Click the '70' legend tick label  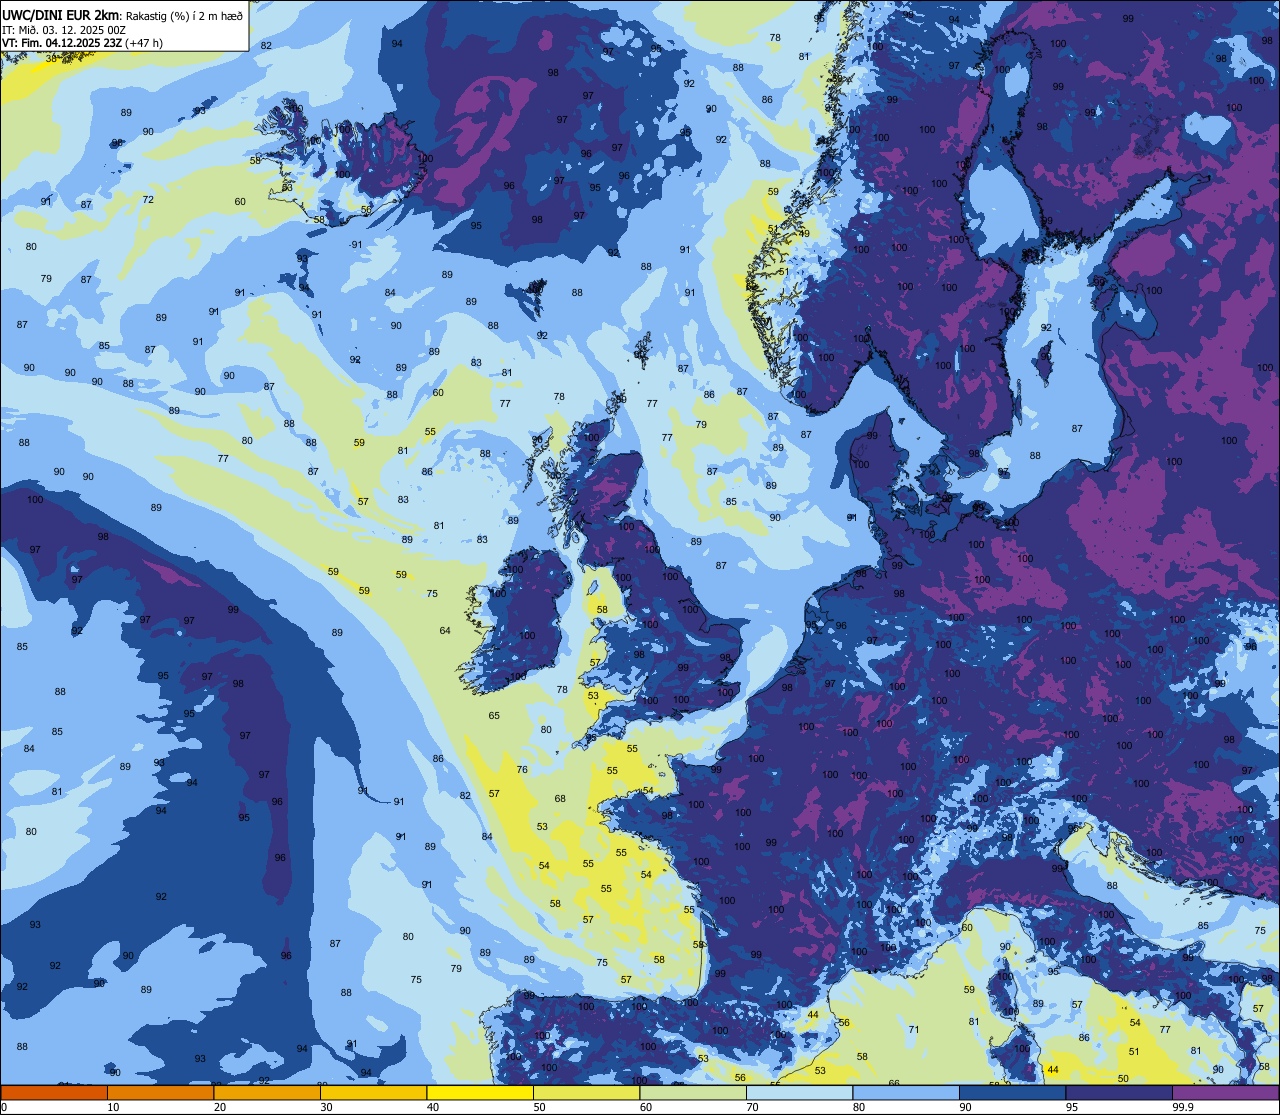(x=753, y=1107)
